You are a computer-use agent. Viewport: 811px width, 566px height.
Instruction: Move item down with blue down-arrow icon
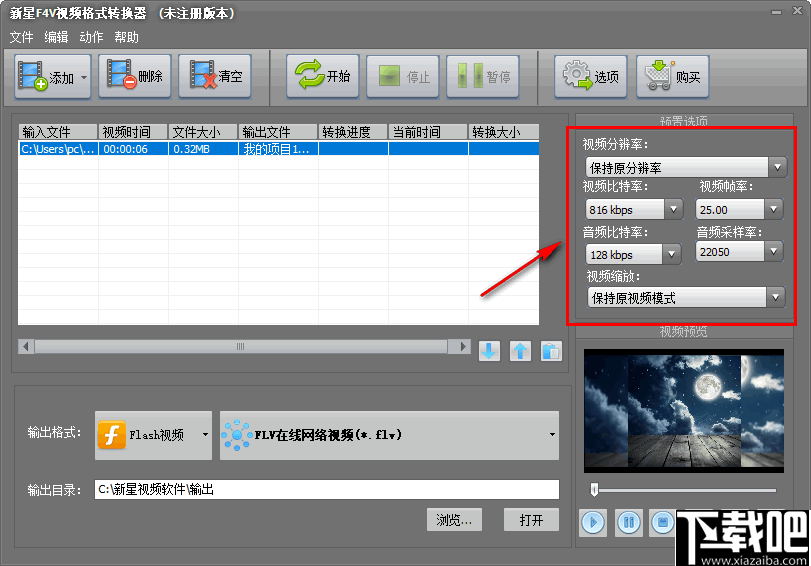tap(489, 351)
